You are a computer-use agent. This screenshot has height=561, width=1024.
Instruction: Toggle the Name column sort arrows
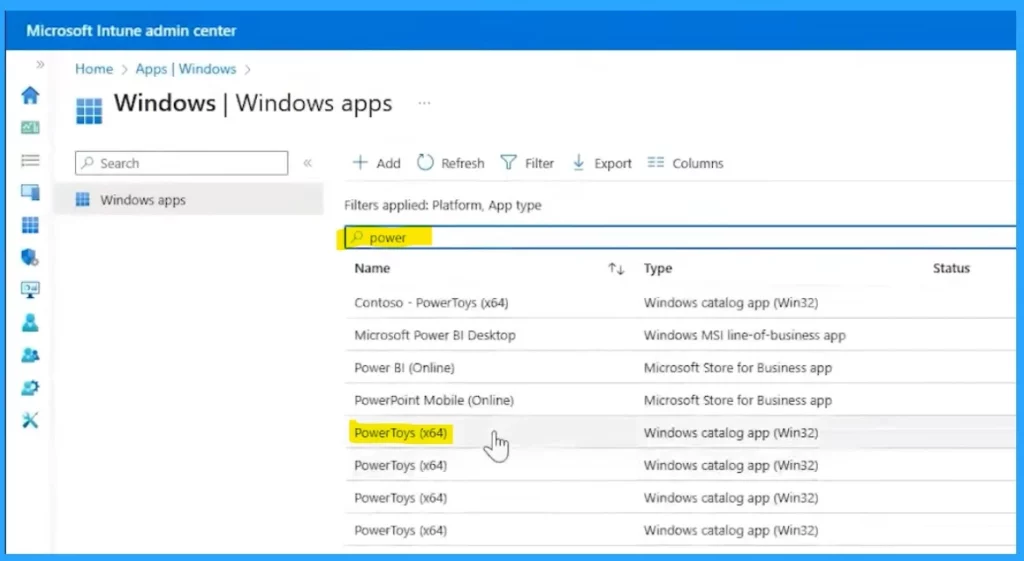(x=616, y=268)
